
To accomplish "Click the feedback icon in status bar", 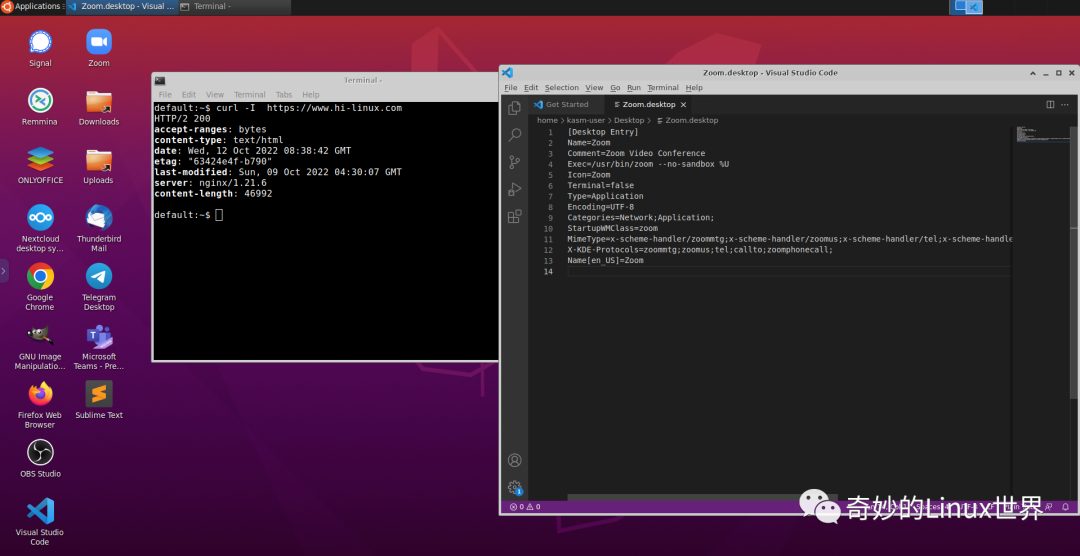I will pos(1049,507).
